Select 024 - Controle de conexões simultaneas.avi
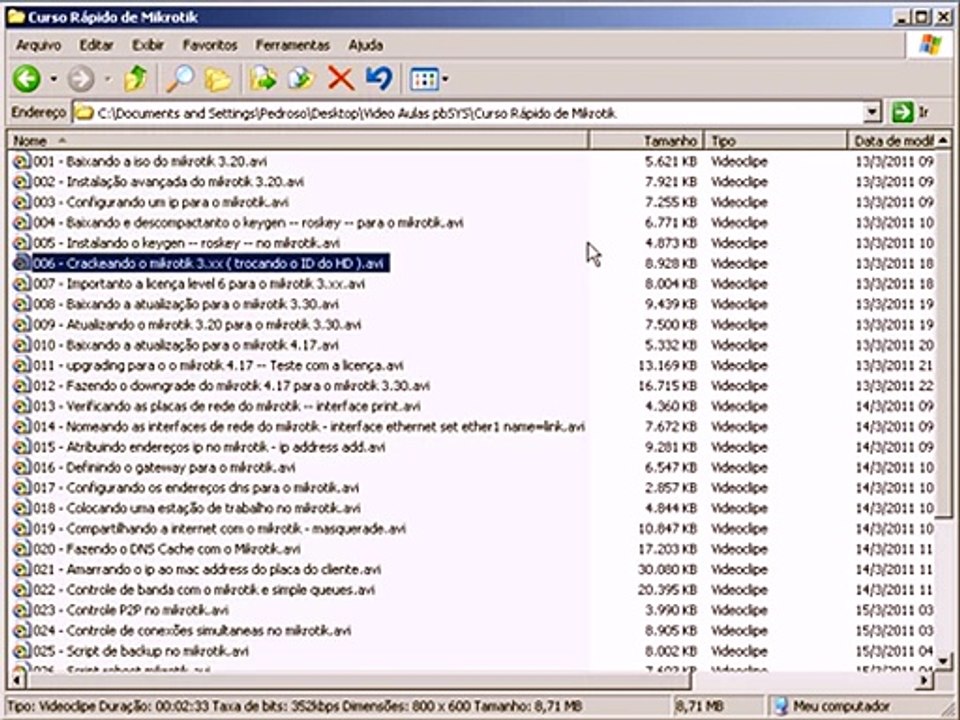The height and width of the screenshot is (720, 960). tap(192, 631)
